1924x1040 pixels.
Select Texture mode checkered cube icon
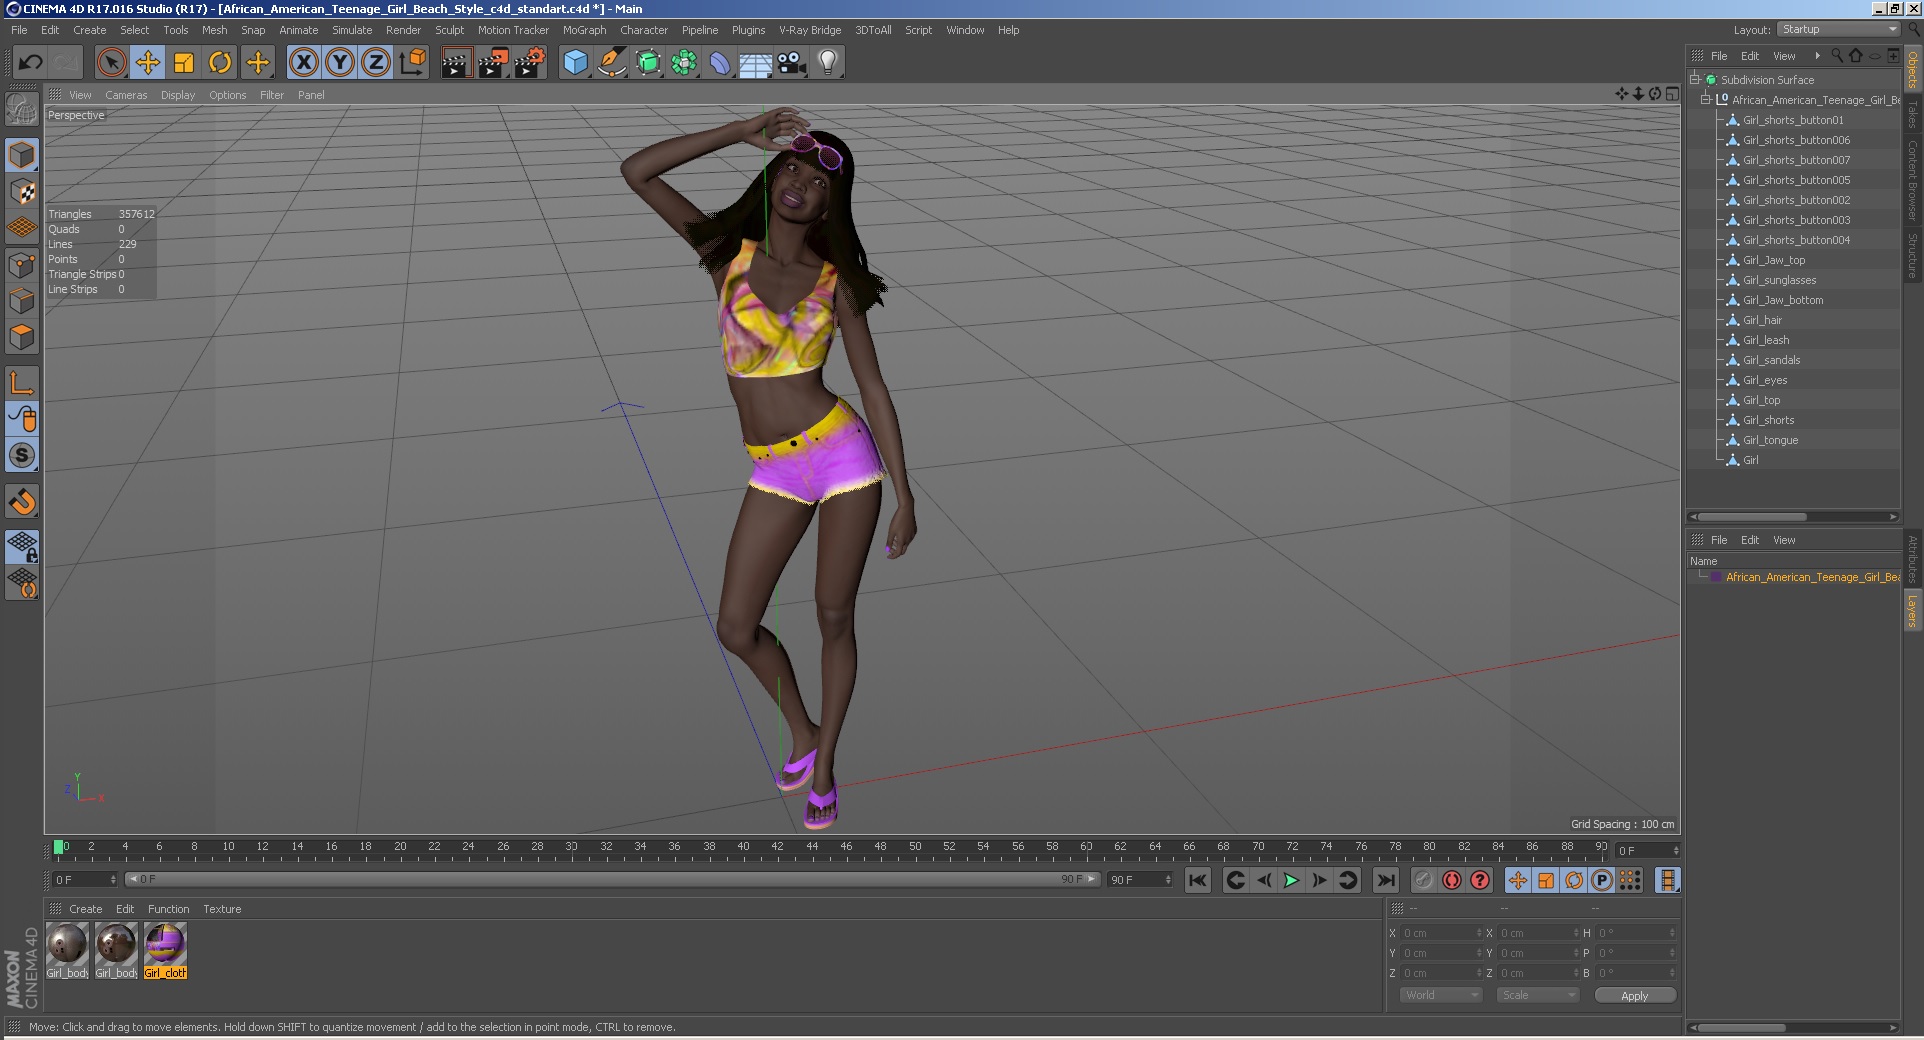click(x=22, y=191)
